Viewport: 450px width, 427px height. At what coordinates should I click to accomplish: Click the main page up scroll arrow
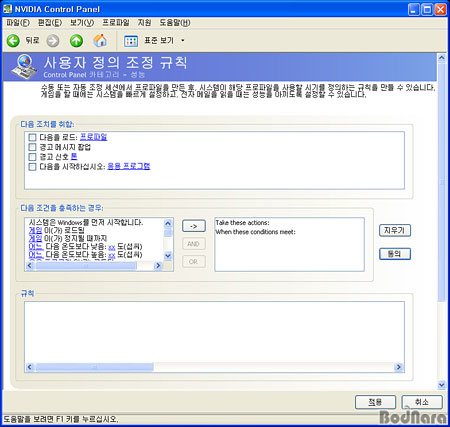pos(442,58)
